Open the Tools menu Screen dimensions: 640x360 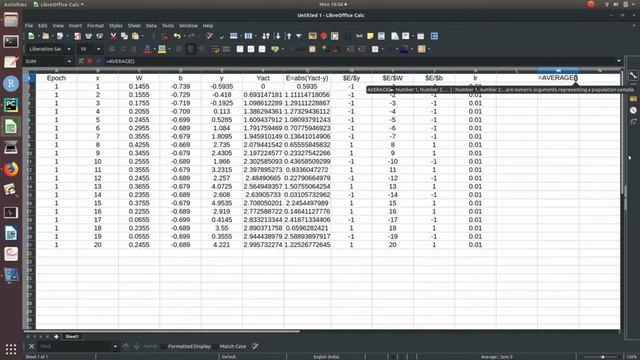(168, 26)
